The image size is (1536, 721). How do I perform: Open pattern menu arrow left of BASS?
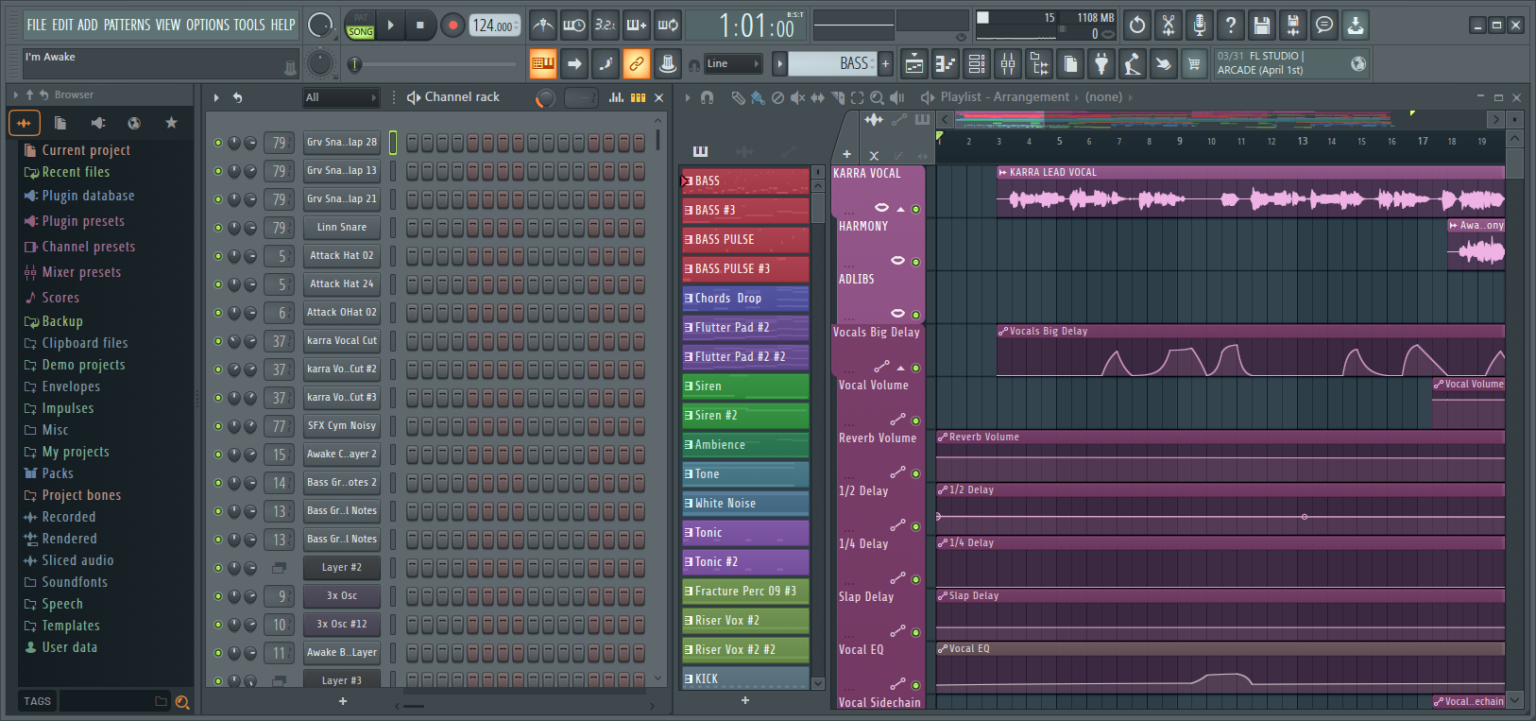[781, 64]
